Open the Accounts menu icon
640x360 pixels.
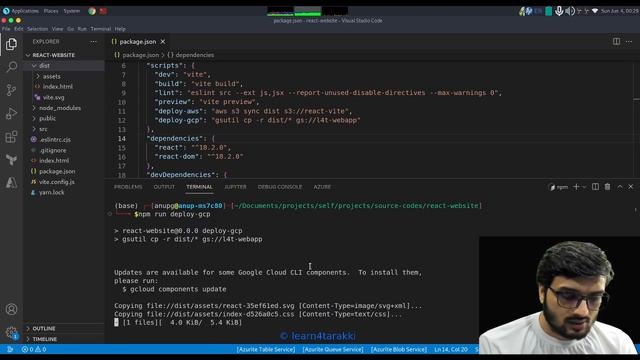tap(11, 309)
